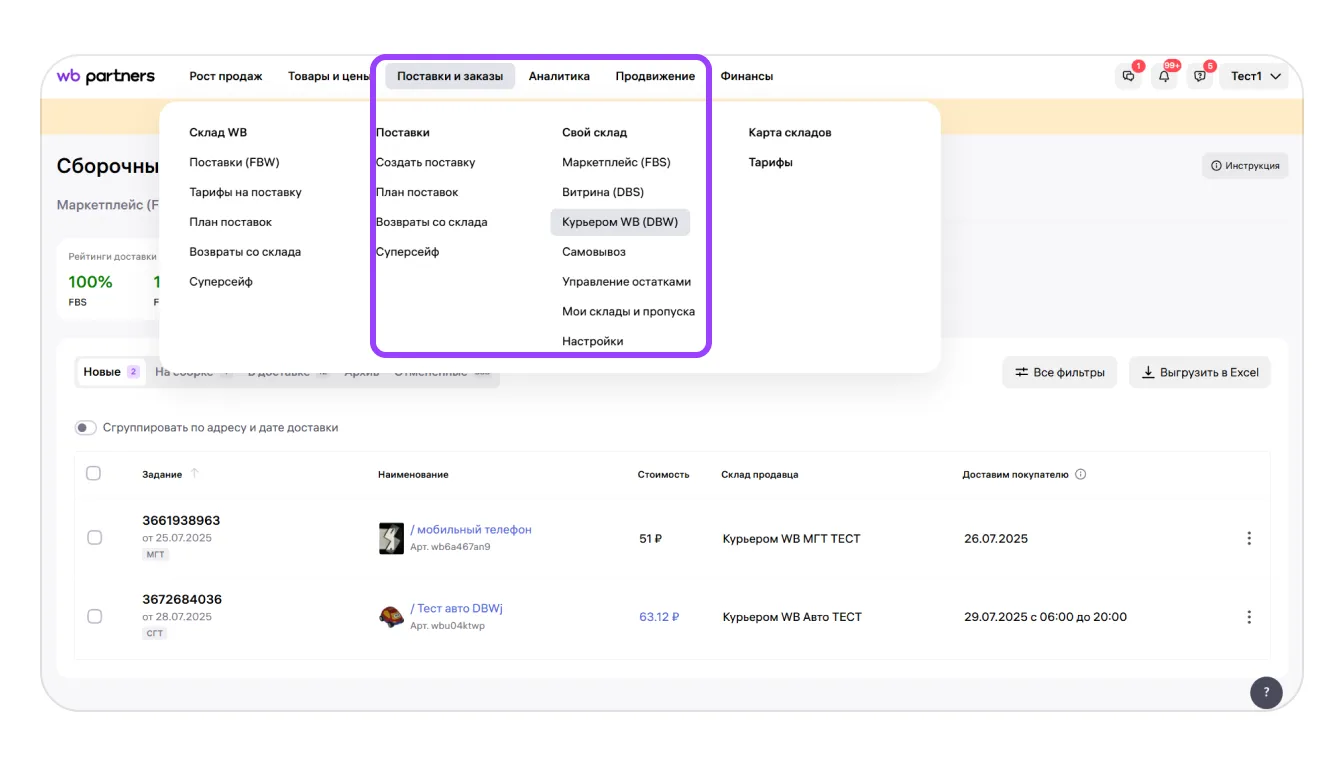Viewport: 1344px width, 766px height.
Task: Click the Курьером WB МГТ ТЕСТ warehouse cell
Action: click(x=791, y=538)
